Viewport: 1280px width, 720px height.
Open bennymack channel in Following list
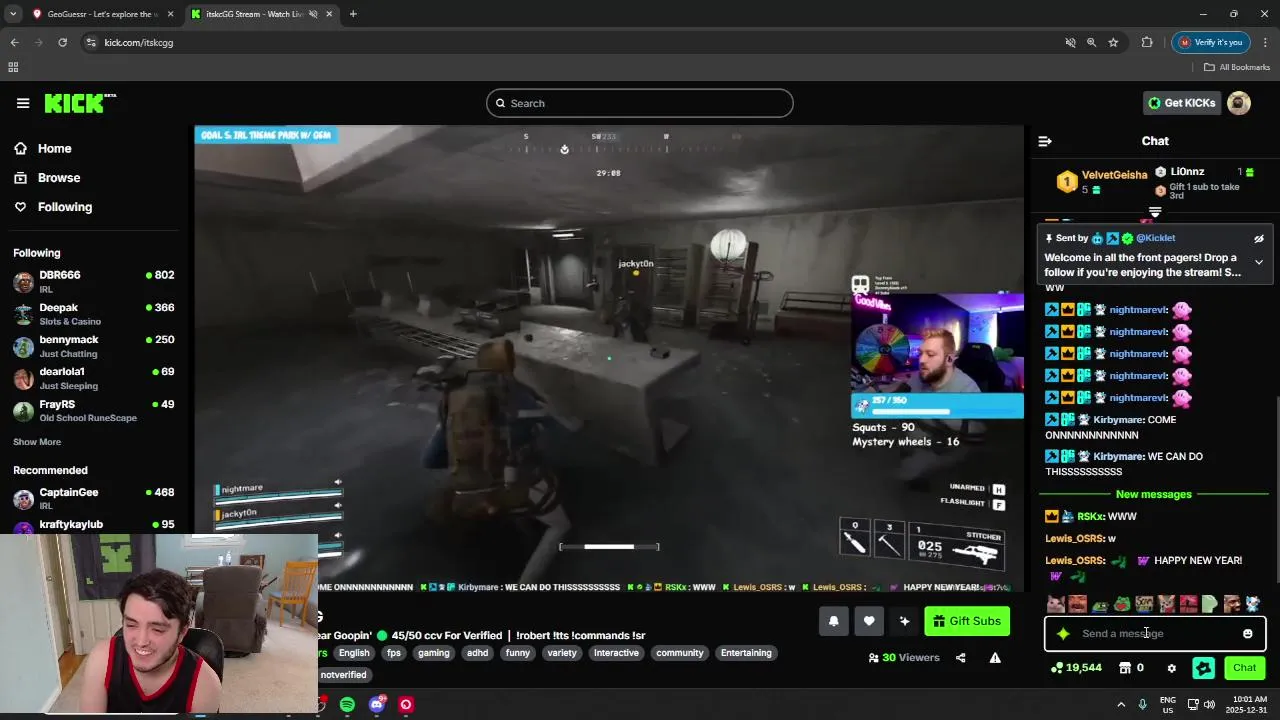94,346
